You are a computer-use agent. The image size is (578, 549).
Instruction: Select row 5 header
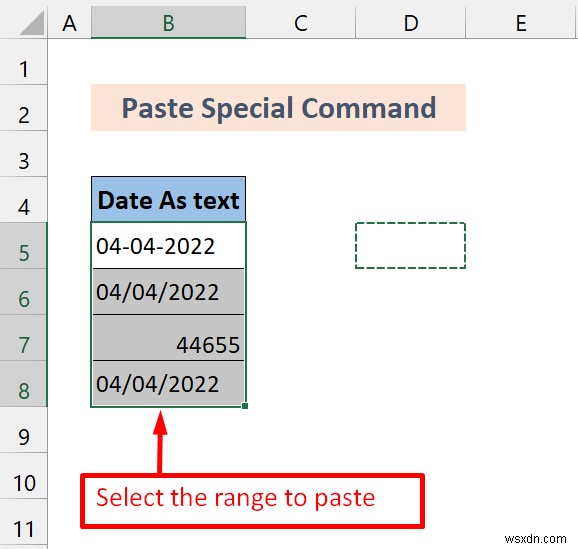(24, 246)
